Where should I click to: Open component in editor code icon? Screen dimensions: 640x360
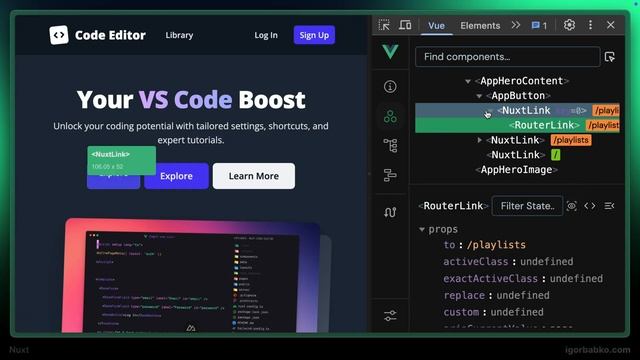pos(590,206)
